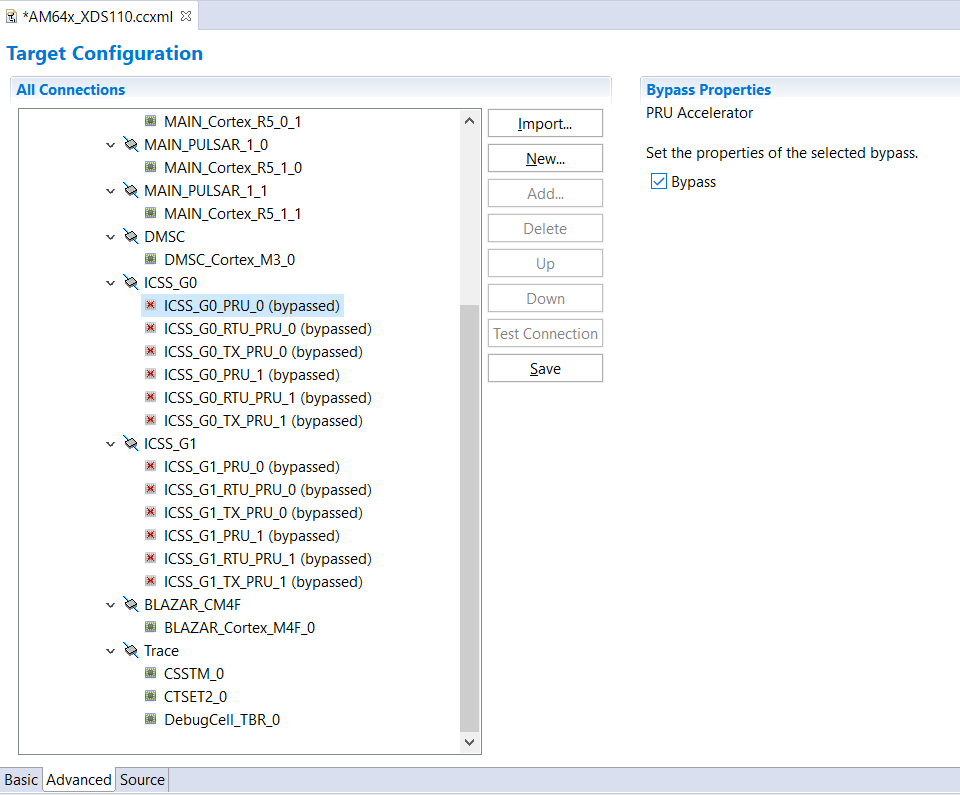Screen dimensions: 960x795
Task: Click the Import... button
Action: pos(545,124)
